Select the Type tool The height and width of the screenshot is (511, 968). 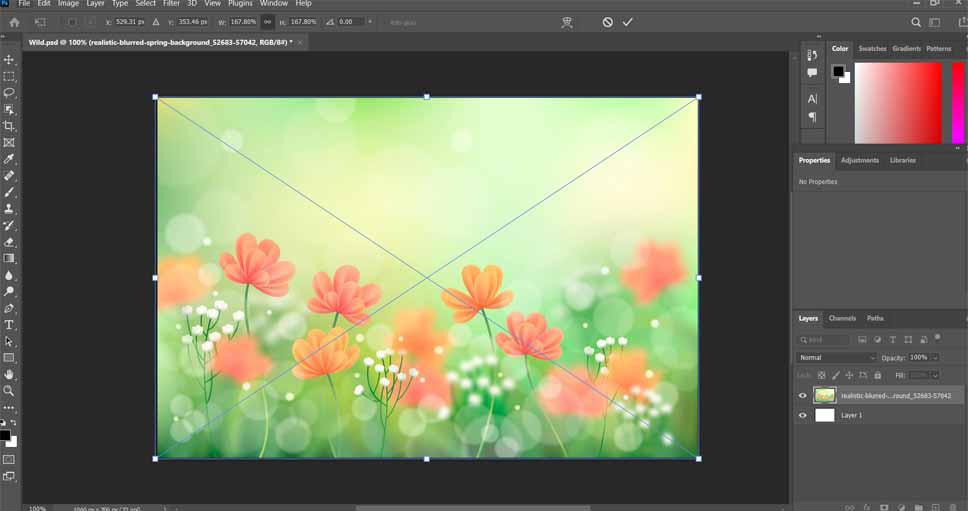point(9,325)
